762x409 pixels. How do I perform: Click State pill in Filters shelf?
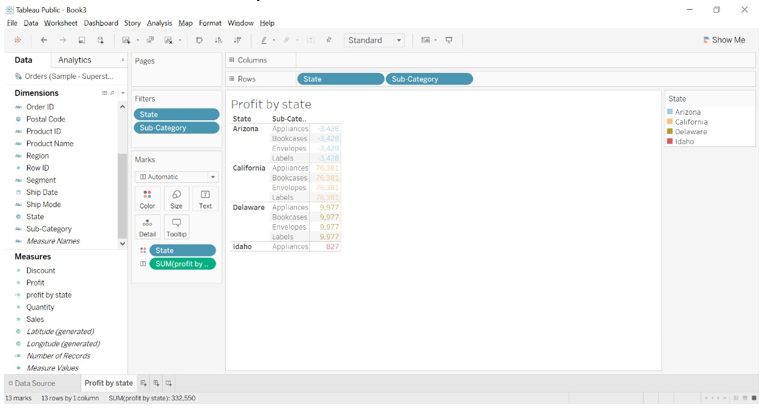point(176,115)
